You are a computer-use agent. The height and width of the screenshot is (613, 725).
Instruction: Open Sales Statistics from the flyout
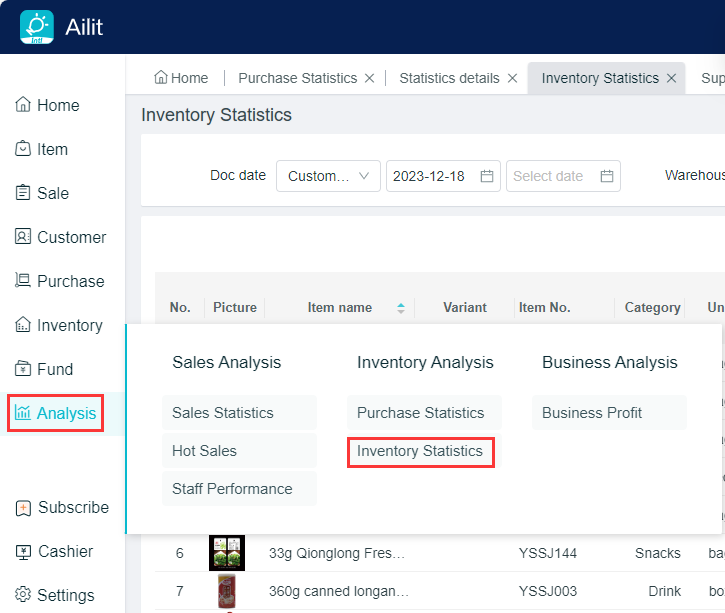[x=223, y=413]
